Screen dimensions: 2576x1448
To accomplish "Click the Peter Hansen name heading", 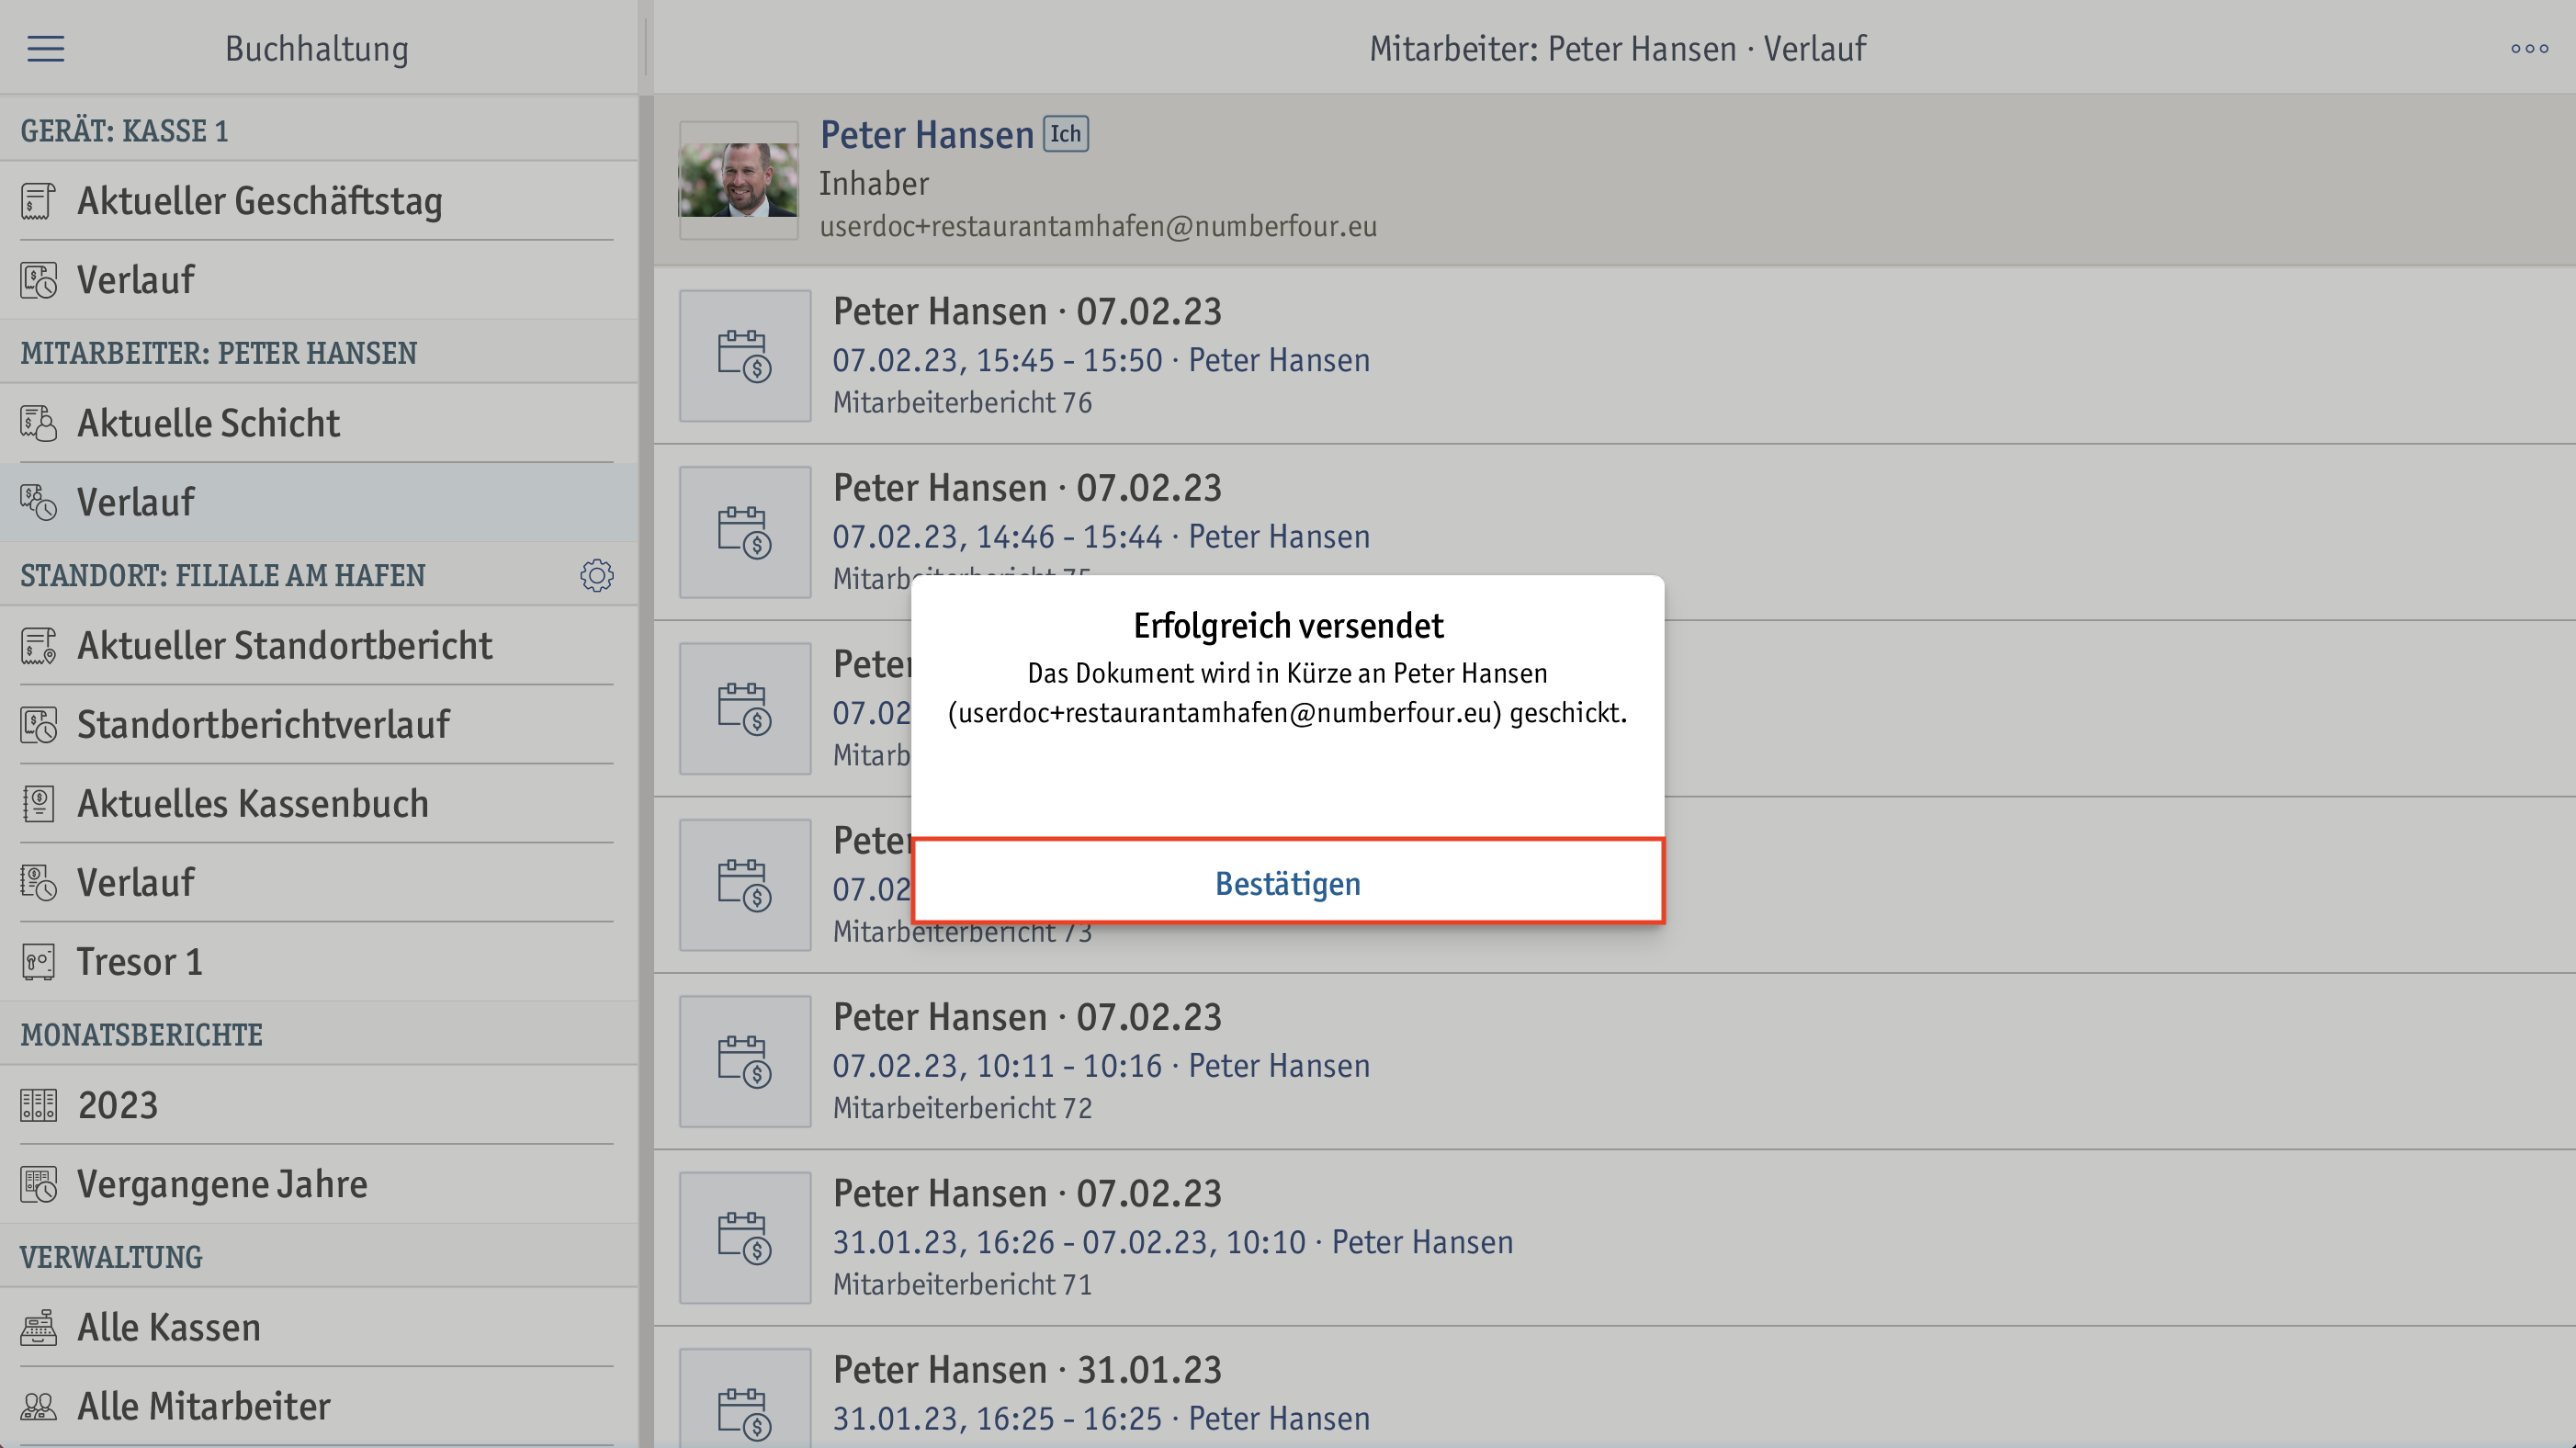I will coord(926,134).
